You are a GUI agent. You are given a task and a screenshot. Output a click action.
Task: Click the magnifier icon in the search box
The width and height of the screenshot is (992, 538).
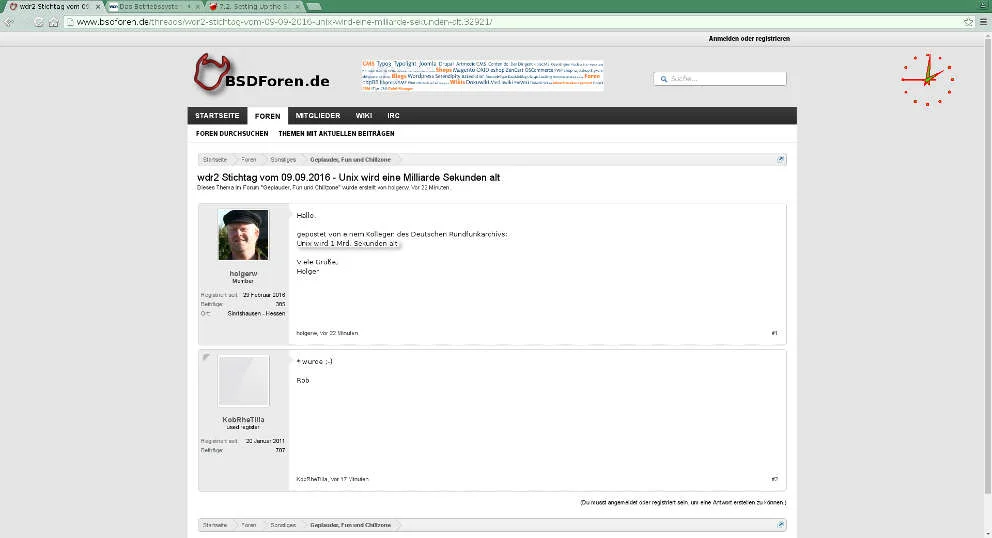point(664,79)
